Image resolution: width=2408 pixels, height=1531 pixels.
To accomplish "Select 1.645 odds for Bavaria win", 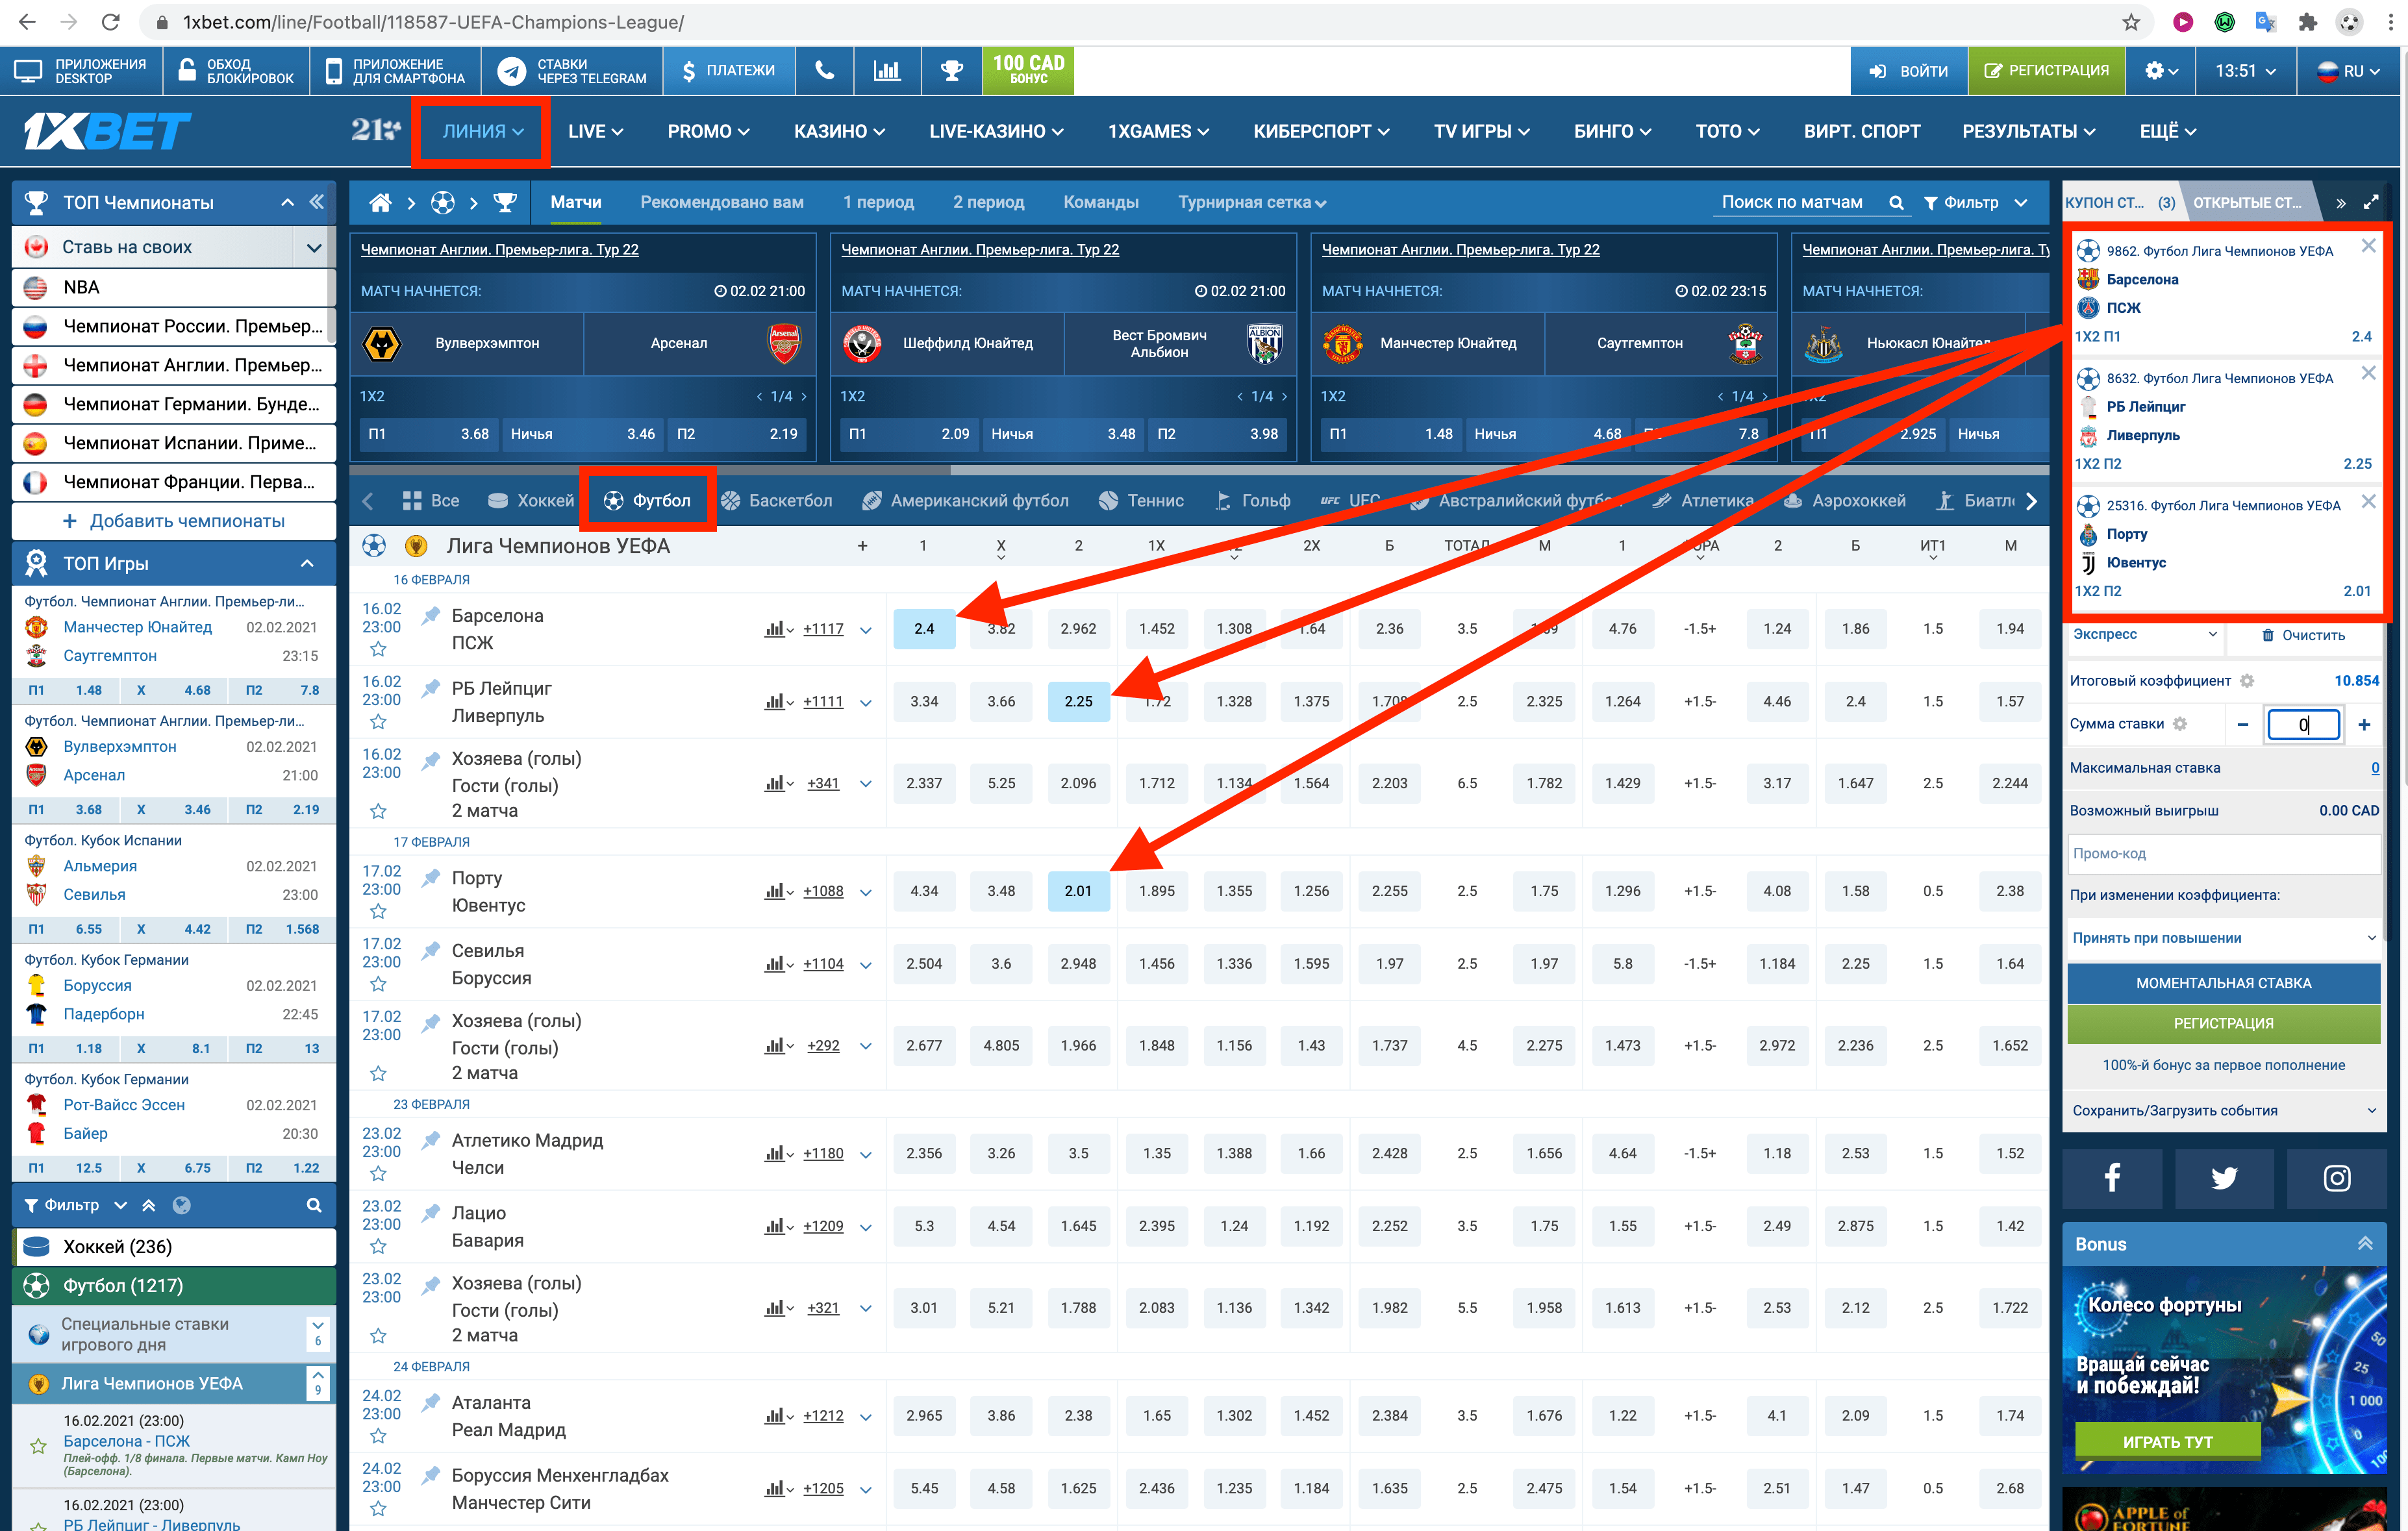I will [x=1078, y=1226].
